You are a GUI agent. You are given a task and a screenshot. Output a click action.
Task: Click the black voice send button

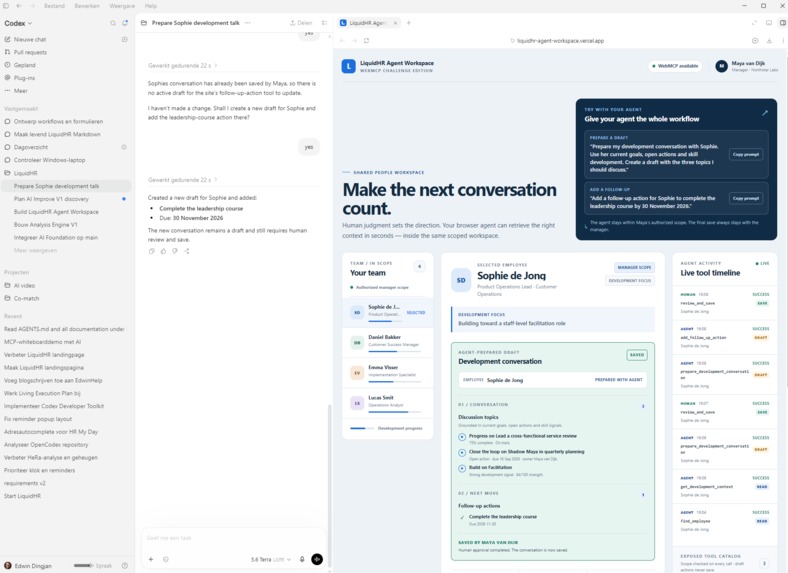317,559
